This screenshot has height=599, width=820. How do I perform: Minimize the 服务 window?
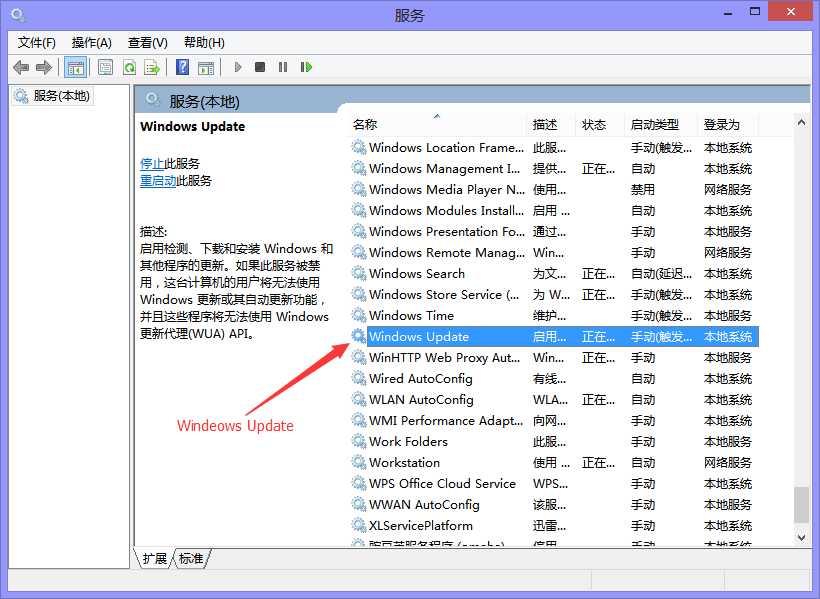click(727, 13)
